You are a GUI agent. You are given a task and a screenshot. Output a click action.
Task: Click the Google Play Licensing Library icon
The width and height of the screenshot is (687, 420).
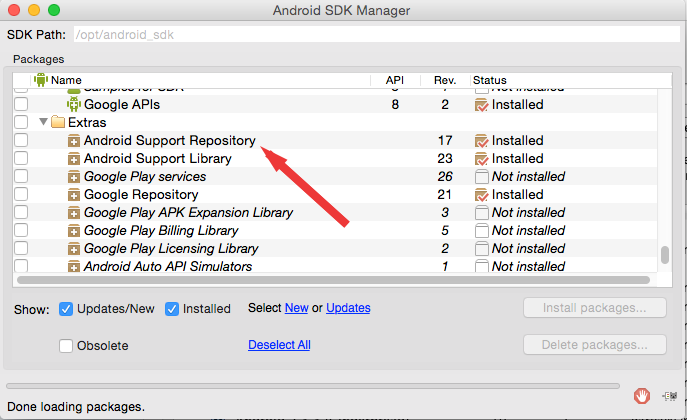pos(74,249)
